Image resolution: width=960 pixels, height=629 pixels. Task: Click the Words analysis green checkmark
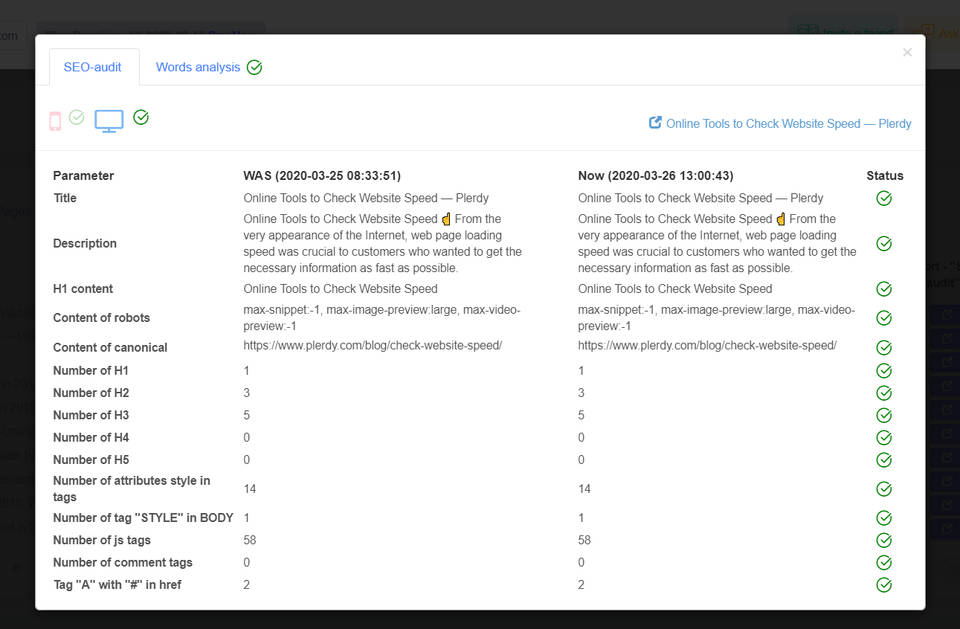click(x=255, y=68)
